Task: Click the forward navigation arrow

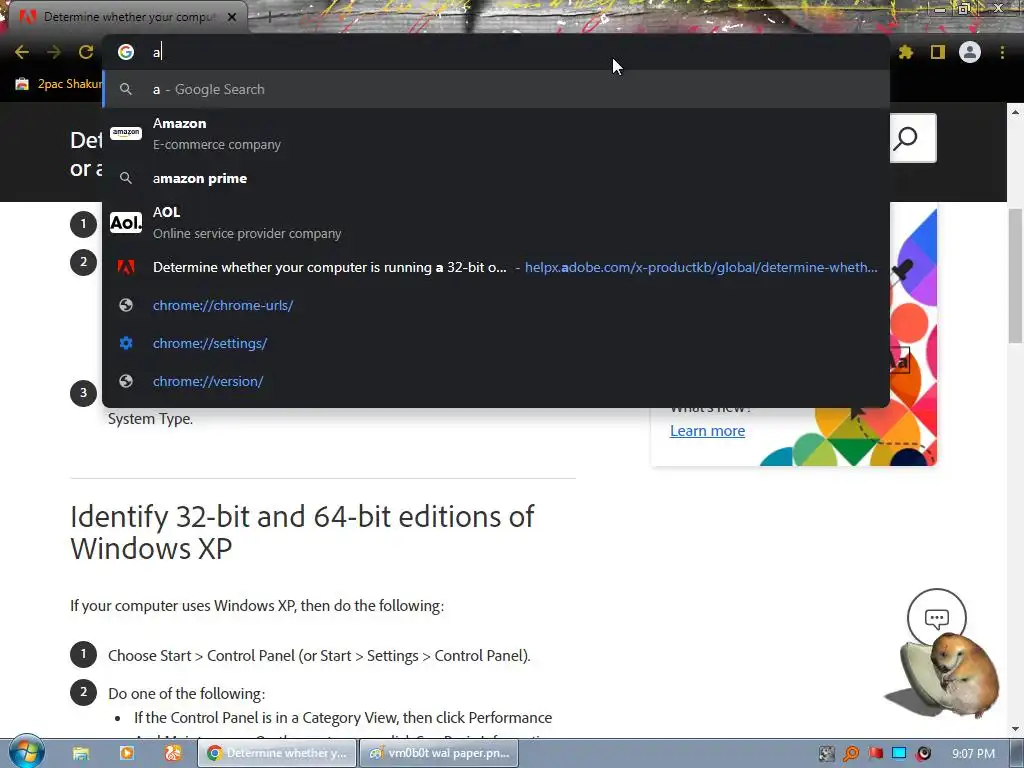Action: [54, 52]
